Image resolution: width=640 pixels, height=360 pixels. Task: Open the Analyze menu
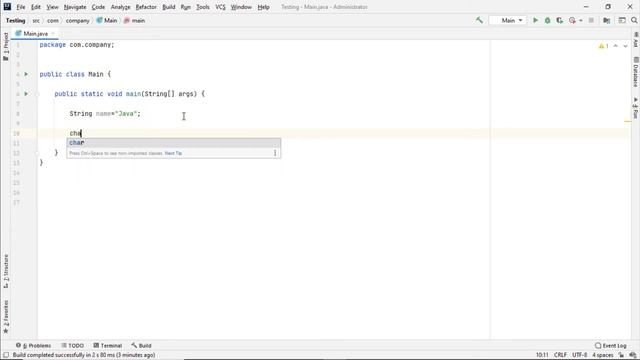tap(120, 7)
